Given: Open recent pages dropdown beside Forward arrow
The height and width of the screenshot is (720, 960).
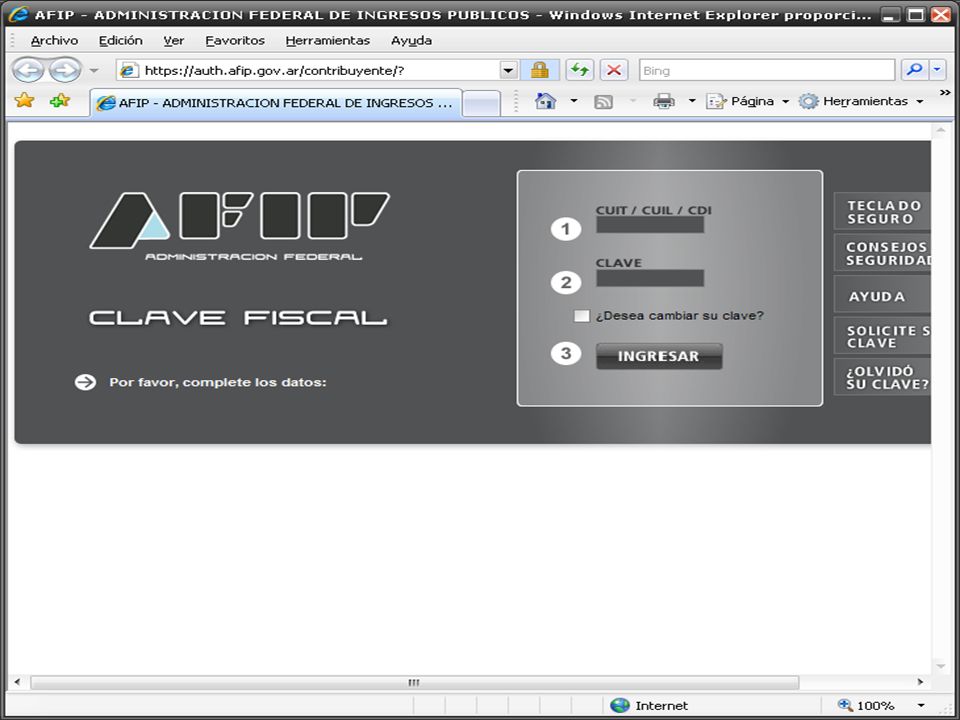Looking at the screenshot, I should (94, 70).
